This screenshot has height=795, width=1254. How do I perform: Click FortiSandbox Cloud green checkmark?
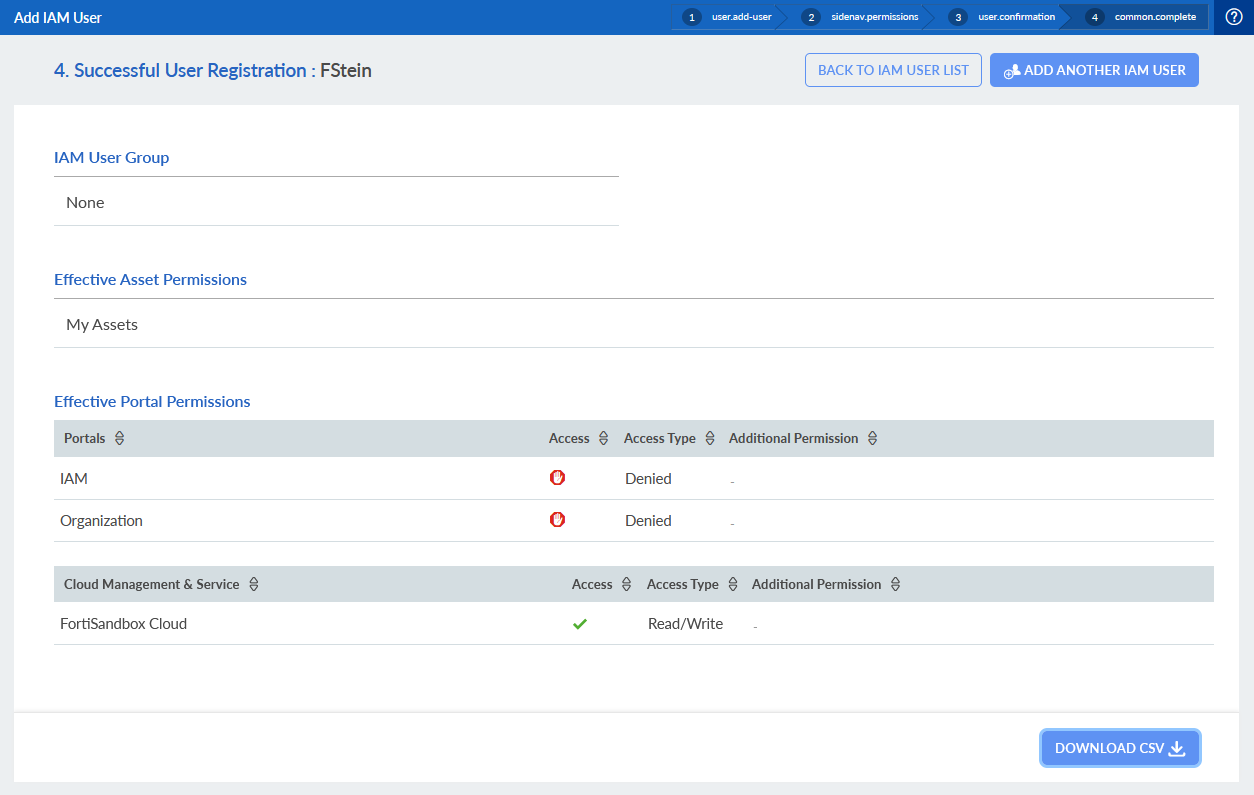(x=580, y=624)
